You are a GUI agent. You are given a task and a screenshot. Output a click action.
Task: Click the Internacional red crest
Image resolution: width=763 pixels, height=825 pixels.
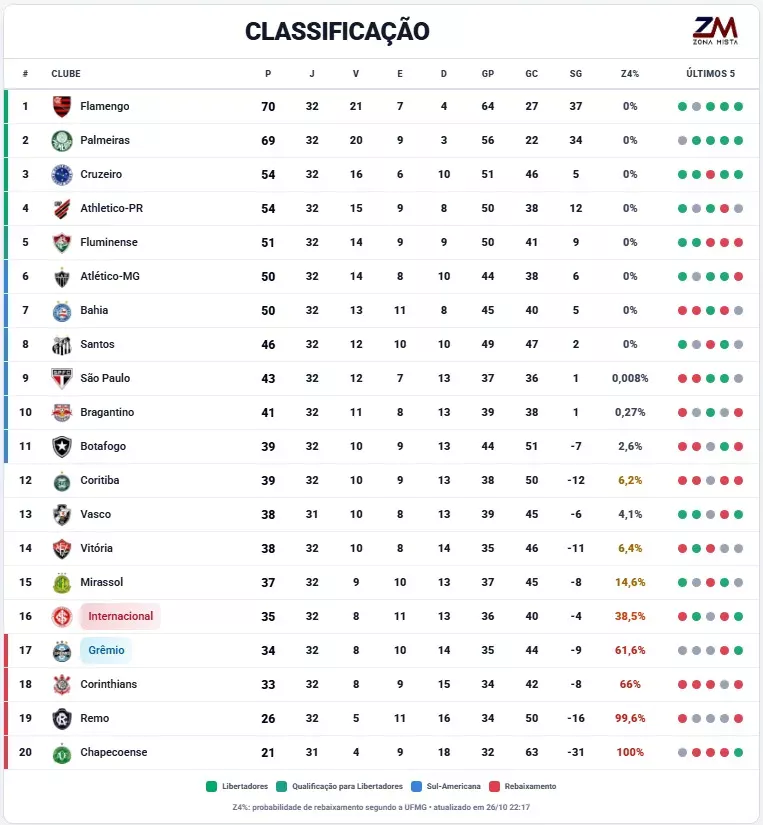tap(62, 616)
